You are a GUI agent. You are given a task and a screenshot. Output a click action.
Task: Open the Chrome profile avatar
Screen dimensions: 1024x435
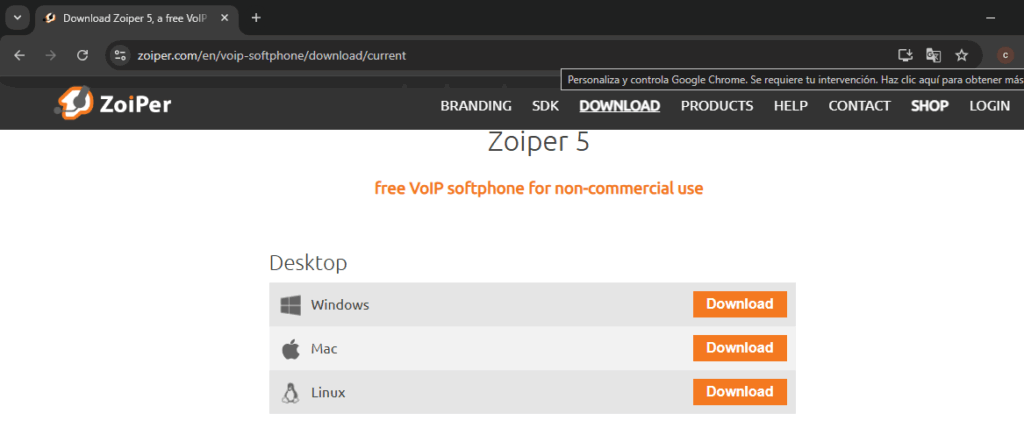(1005, 55)
